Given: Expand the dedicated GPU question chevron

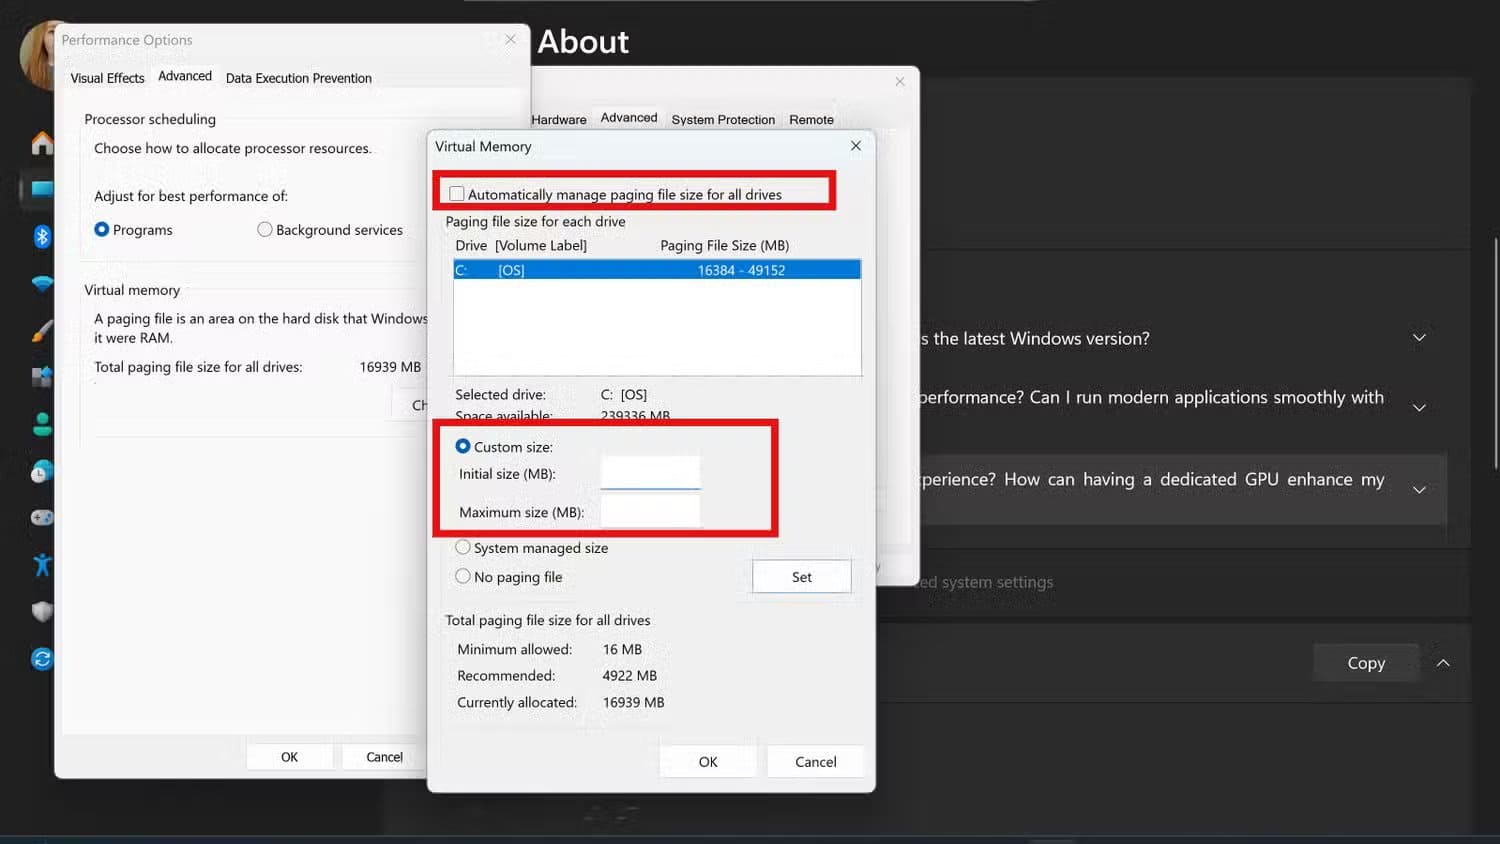Looking at the screenshot, I should tap(1418, 490).
